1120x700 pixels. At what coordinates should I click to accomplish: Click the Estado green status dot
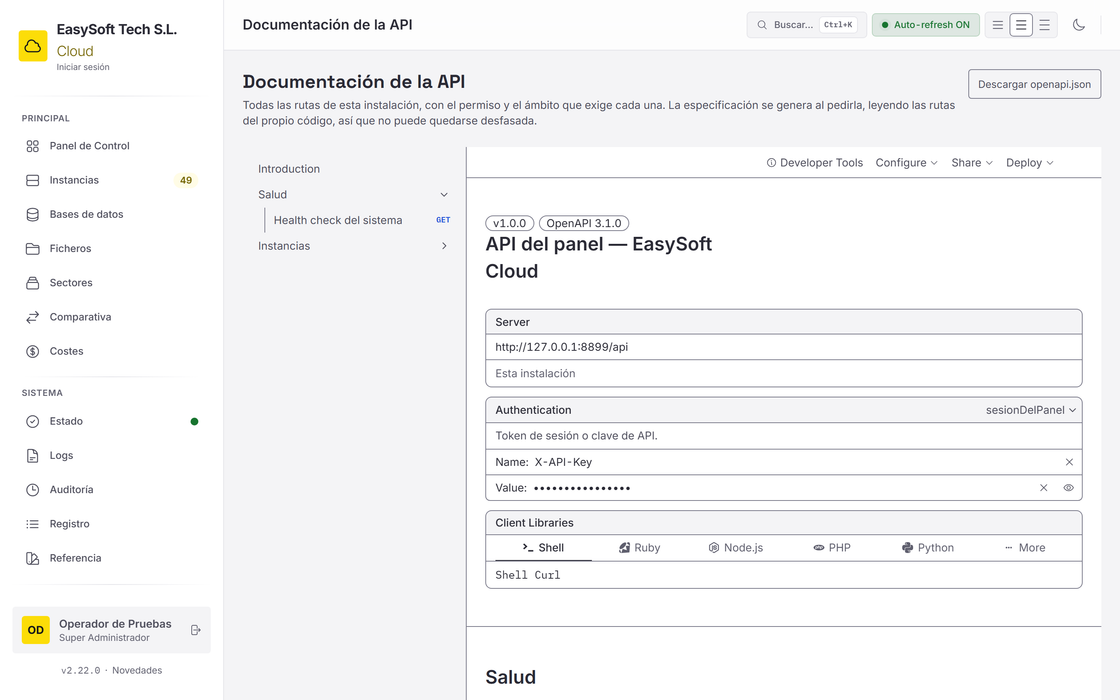coord(194,421)
